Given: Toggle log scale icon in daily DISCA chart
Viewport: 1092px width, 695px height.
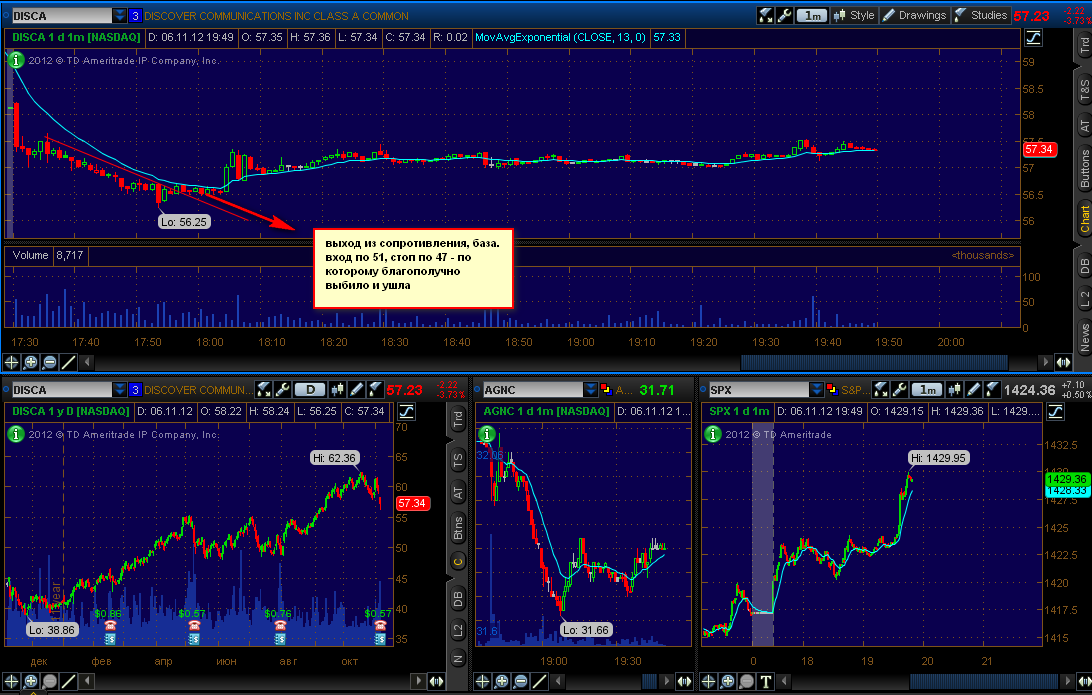Looking at the screenshot, I should 406,412.
